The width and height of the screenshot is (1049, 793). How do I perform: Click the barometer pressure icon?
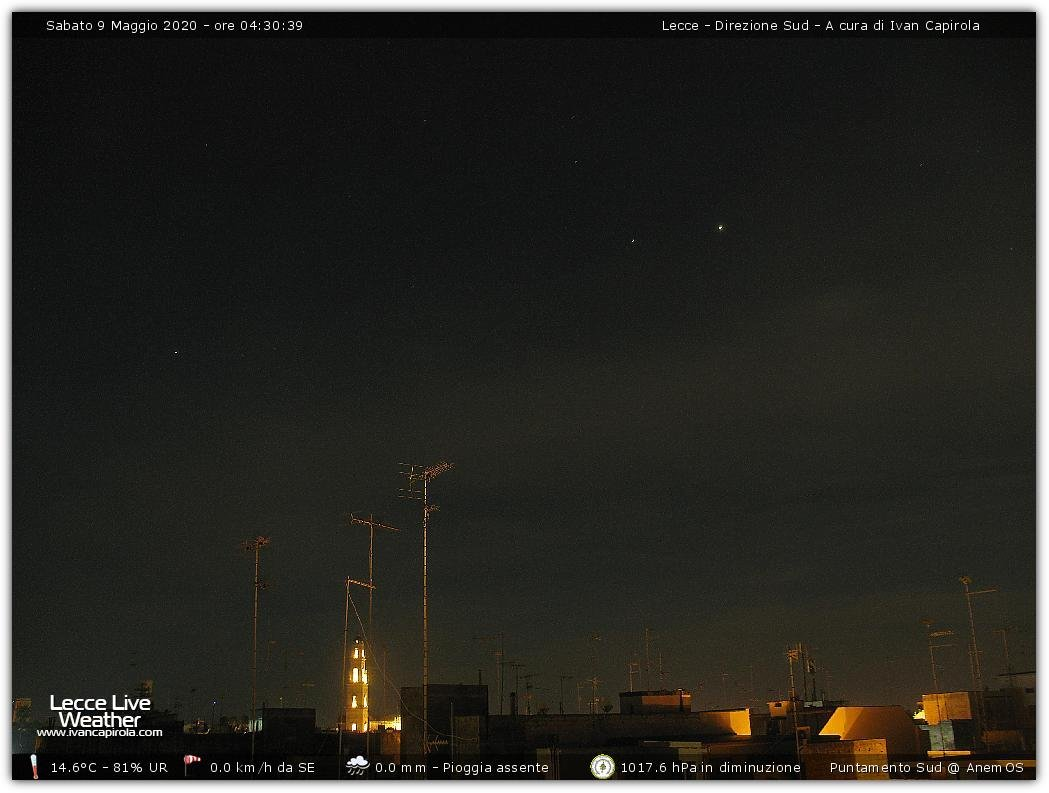click(x=602, y=767)
